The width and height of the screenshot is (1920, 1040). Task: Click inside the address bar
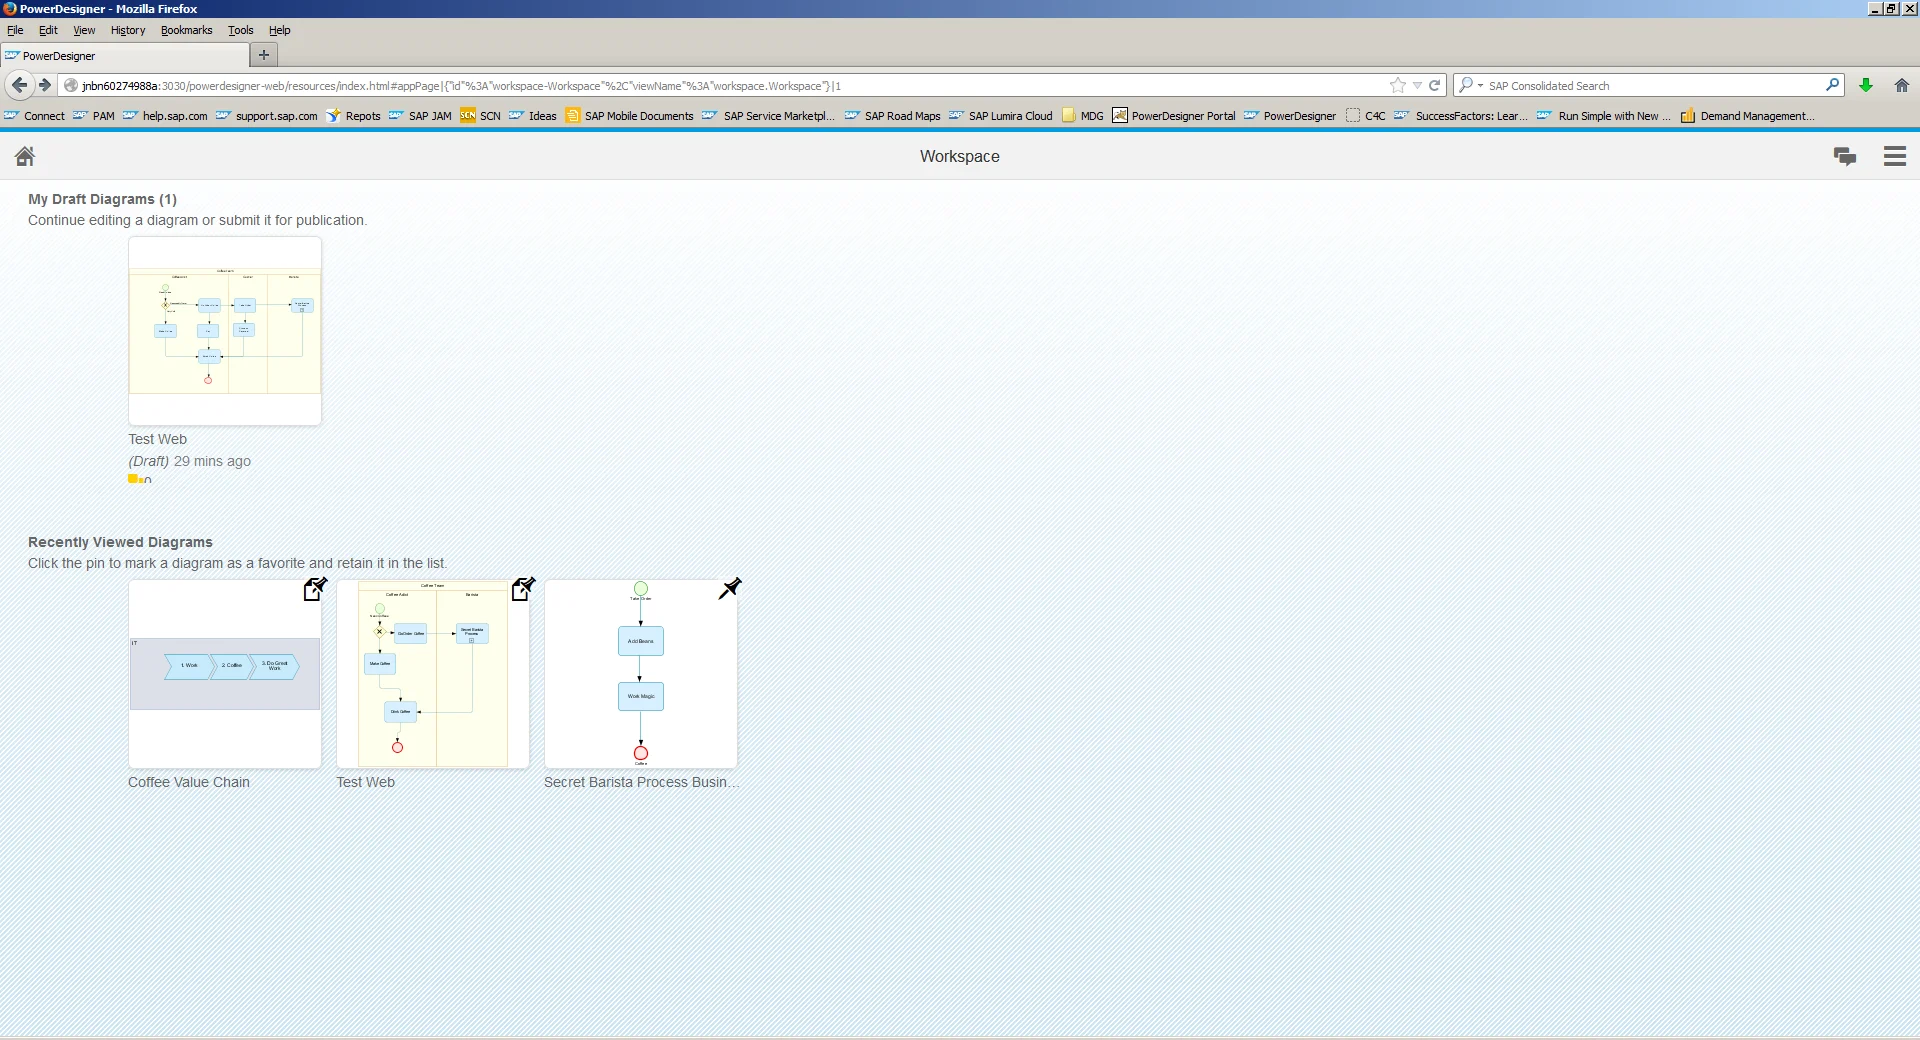point(700,85)
